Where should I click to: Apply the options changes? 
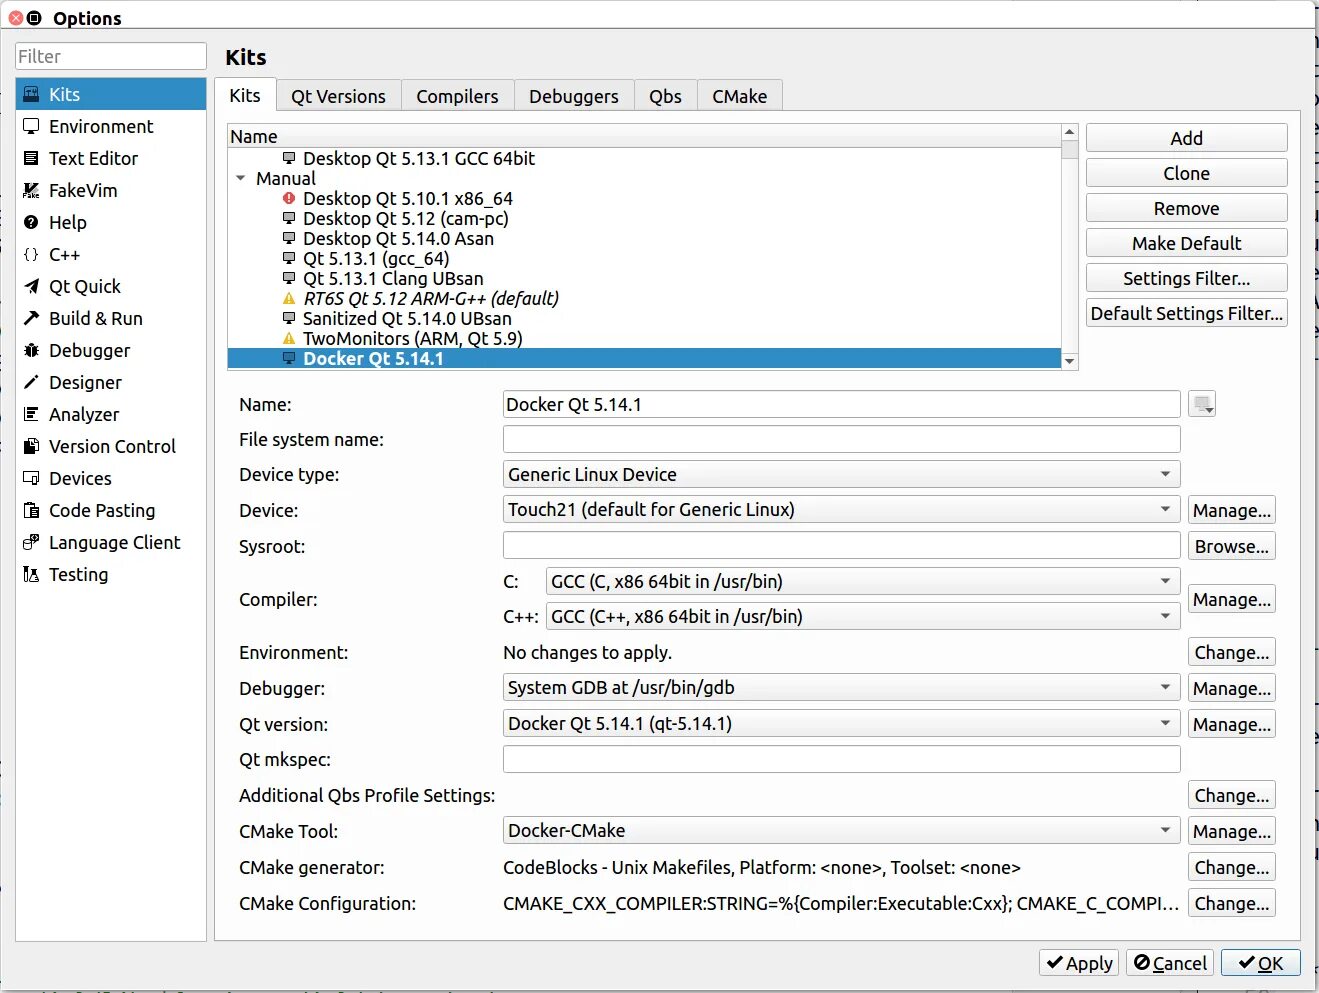pyautogui.click(x=1079, y=963)
